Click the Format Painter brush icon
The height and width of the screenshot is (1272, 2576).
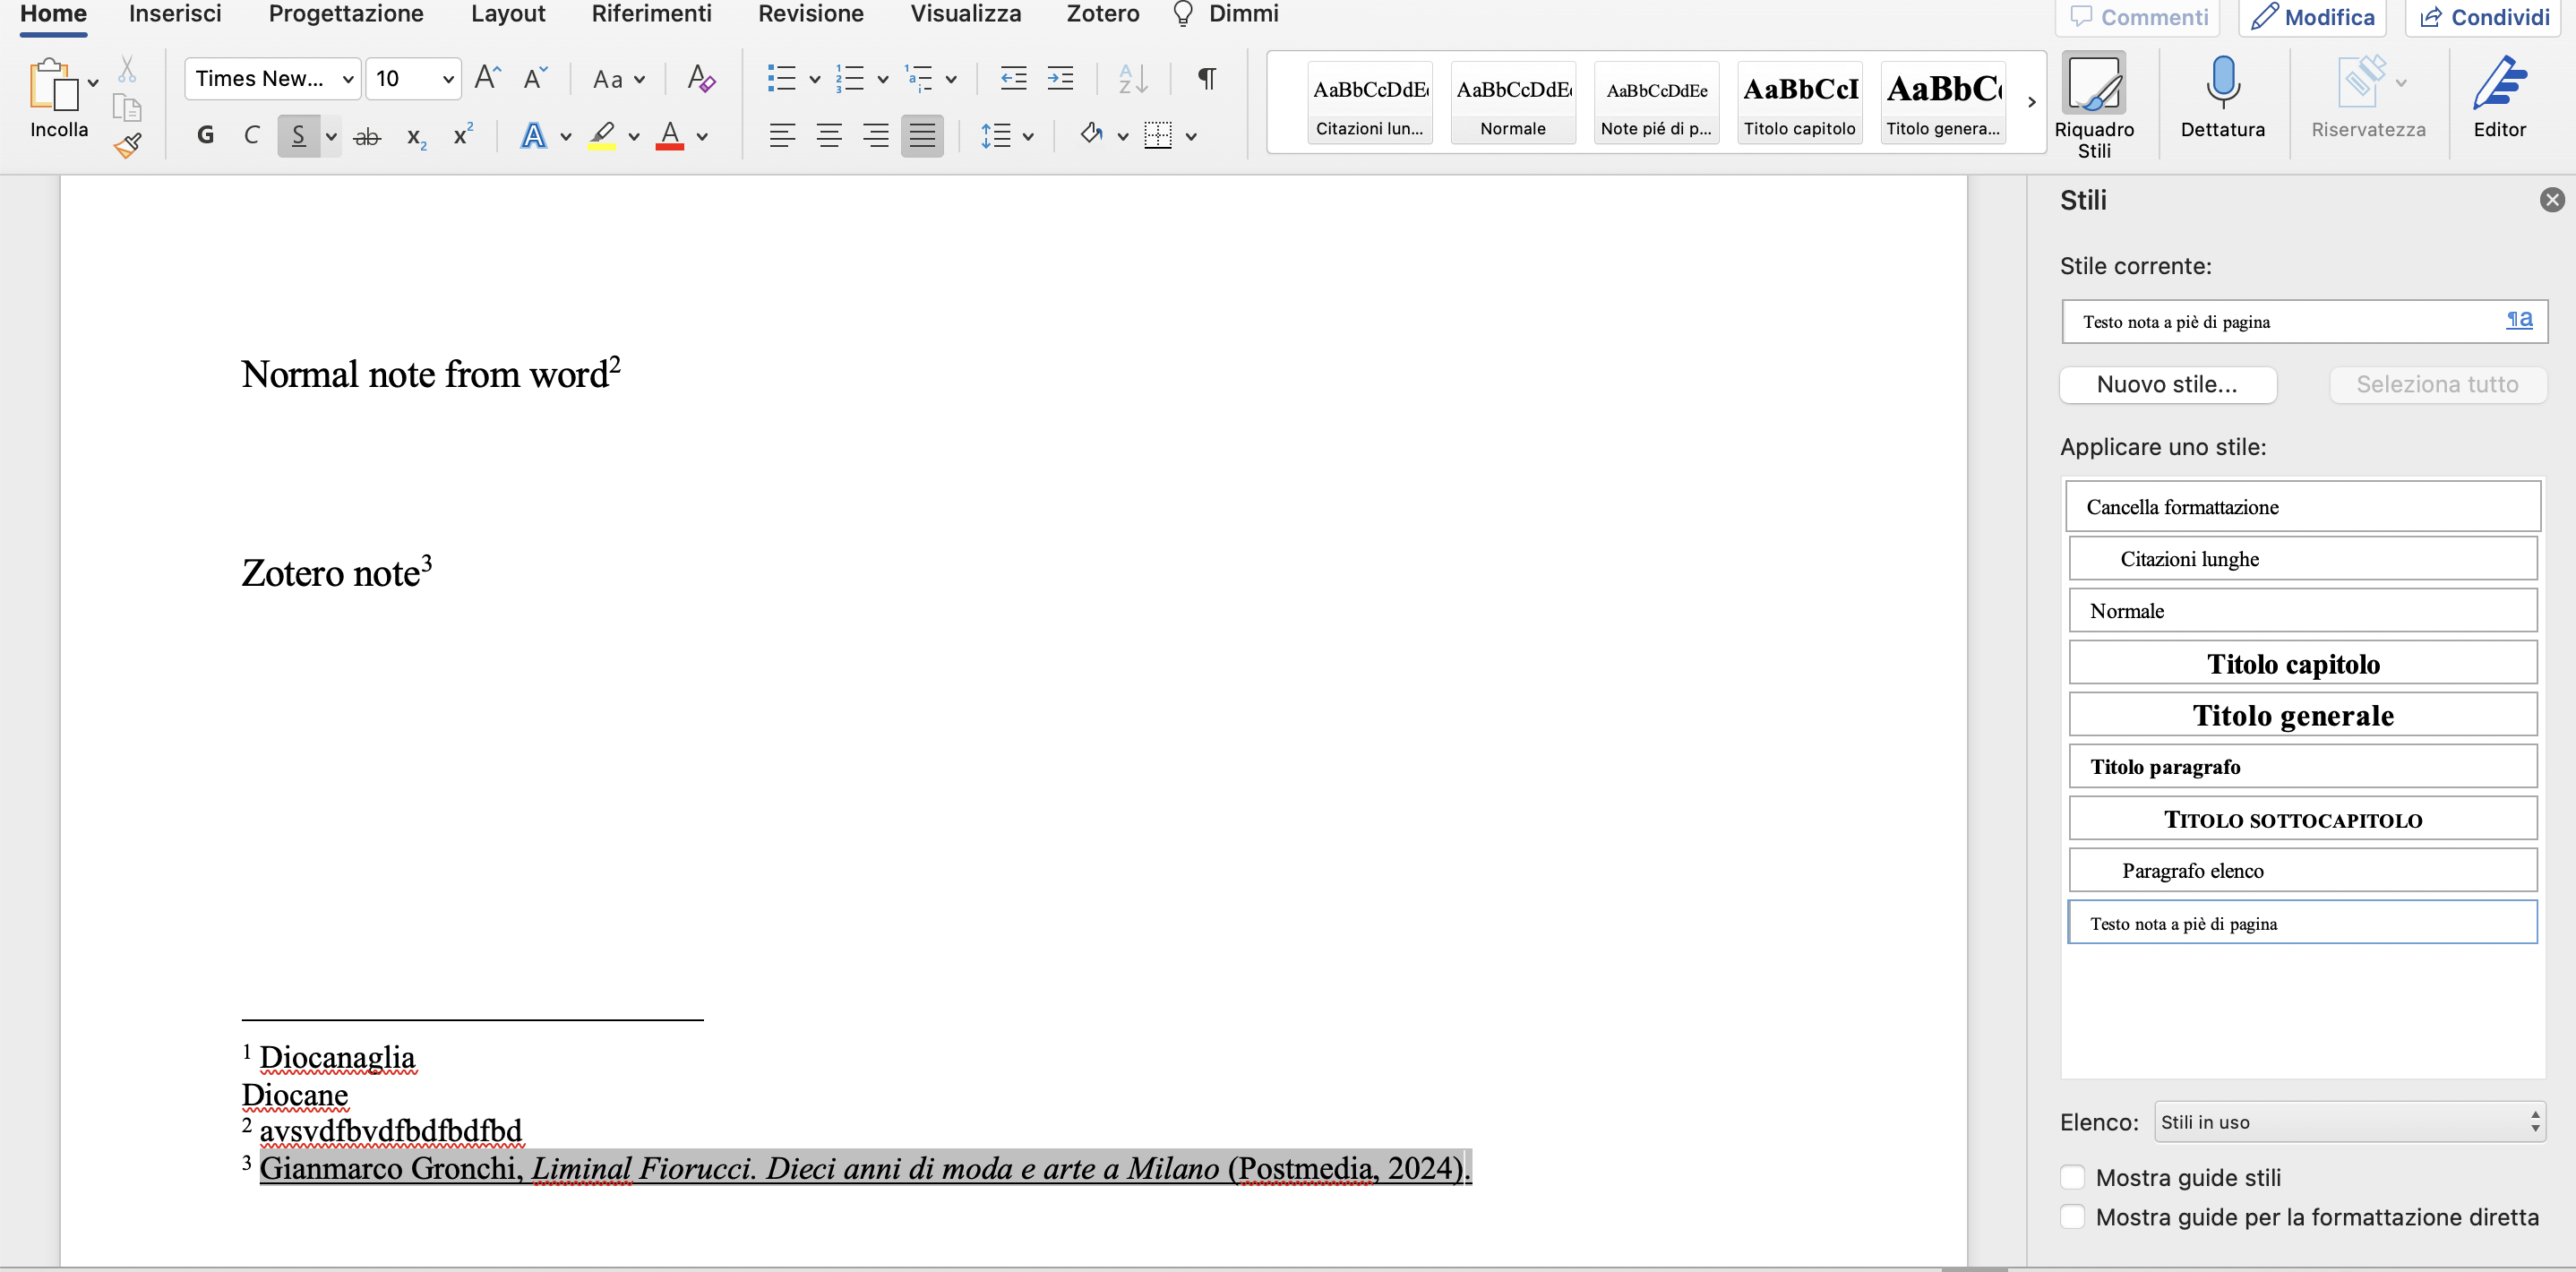pos(127,146)
